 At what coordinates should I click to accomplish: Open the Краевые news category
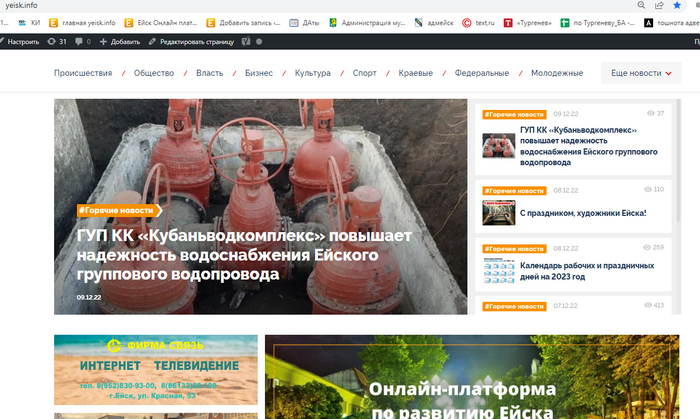coord(416,73)
